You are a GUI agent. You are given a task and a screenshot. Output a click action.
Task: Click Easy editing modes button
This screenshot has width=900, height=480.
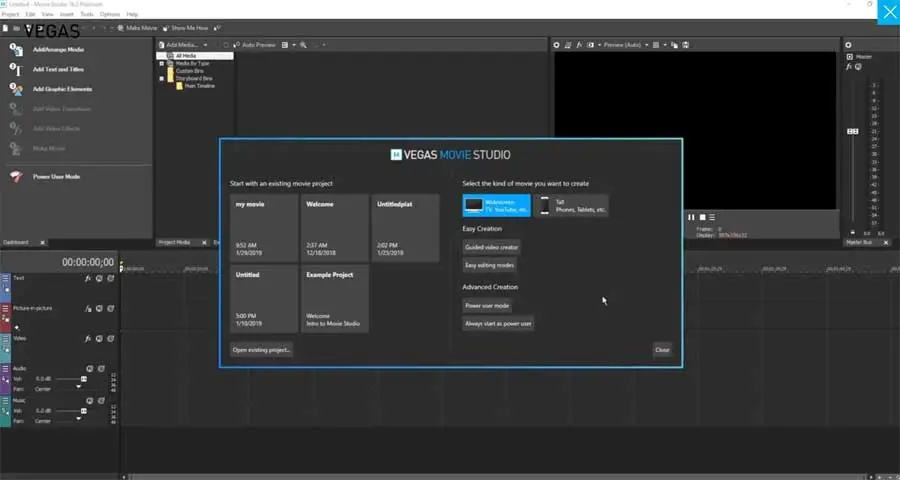(490, 266)
